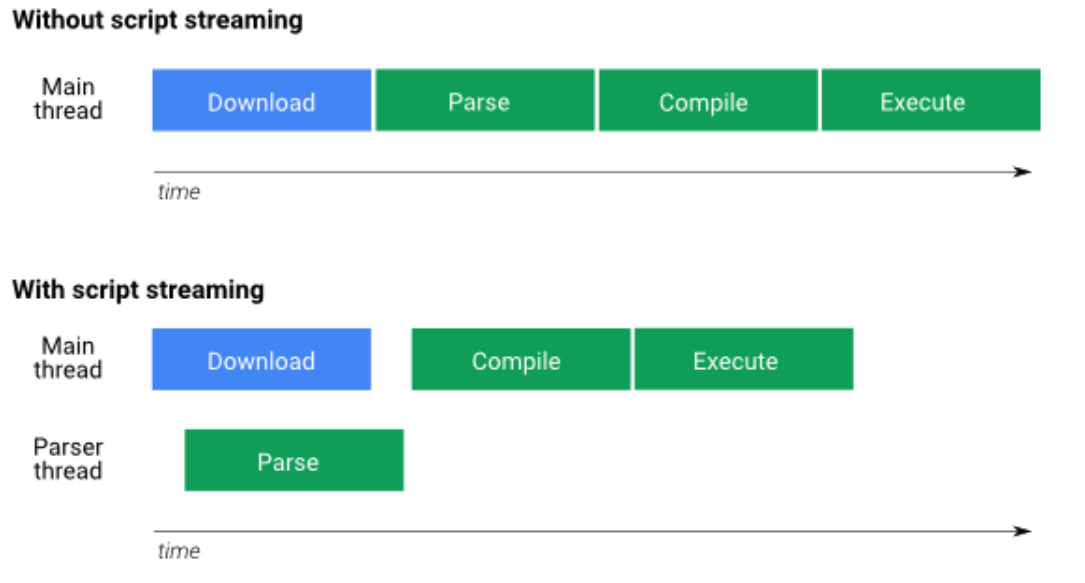Click the "time" label under the first timeline
This screenshot has width=1085, height=583.
[x=178, y=192]
